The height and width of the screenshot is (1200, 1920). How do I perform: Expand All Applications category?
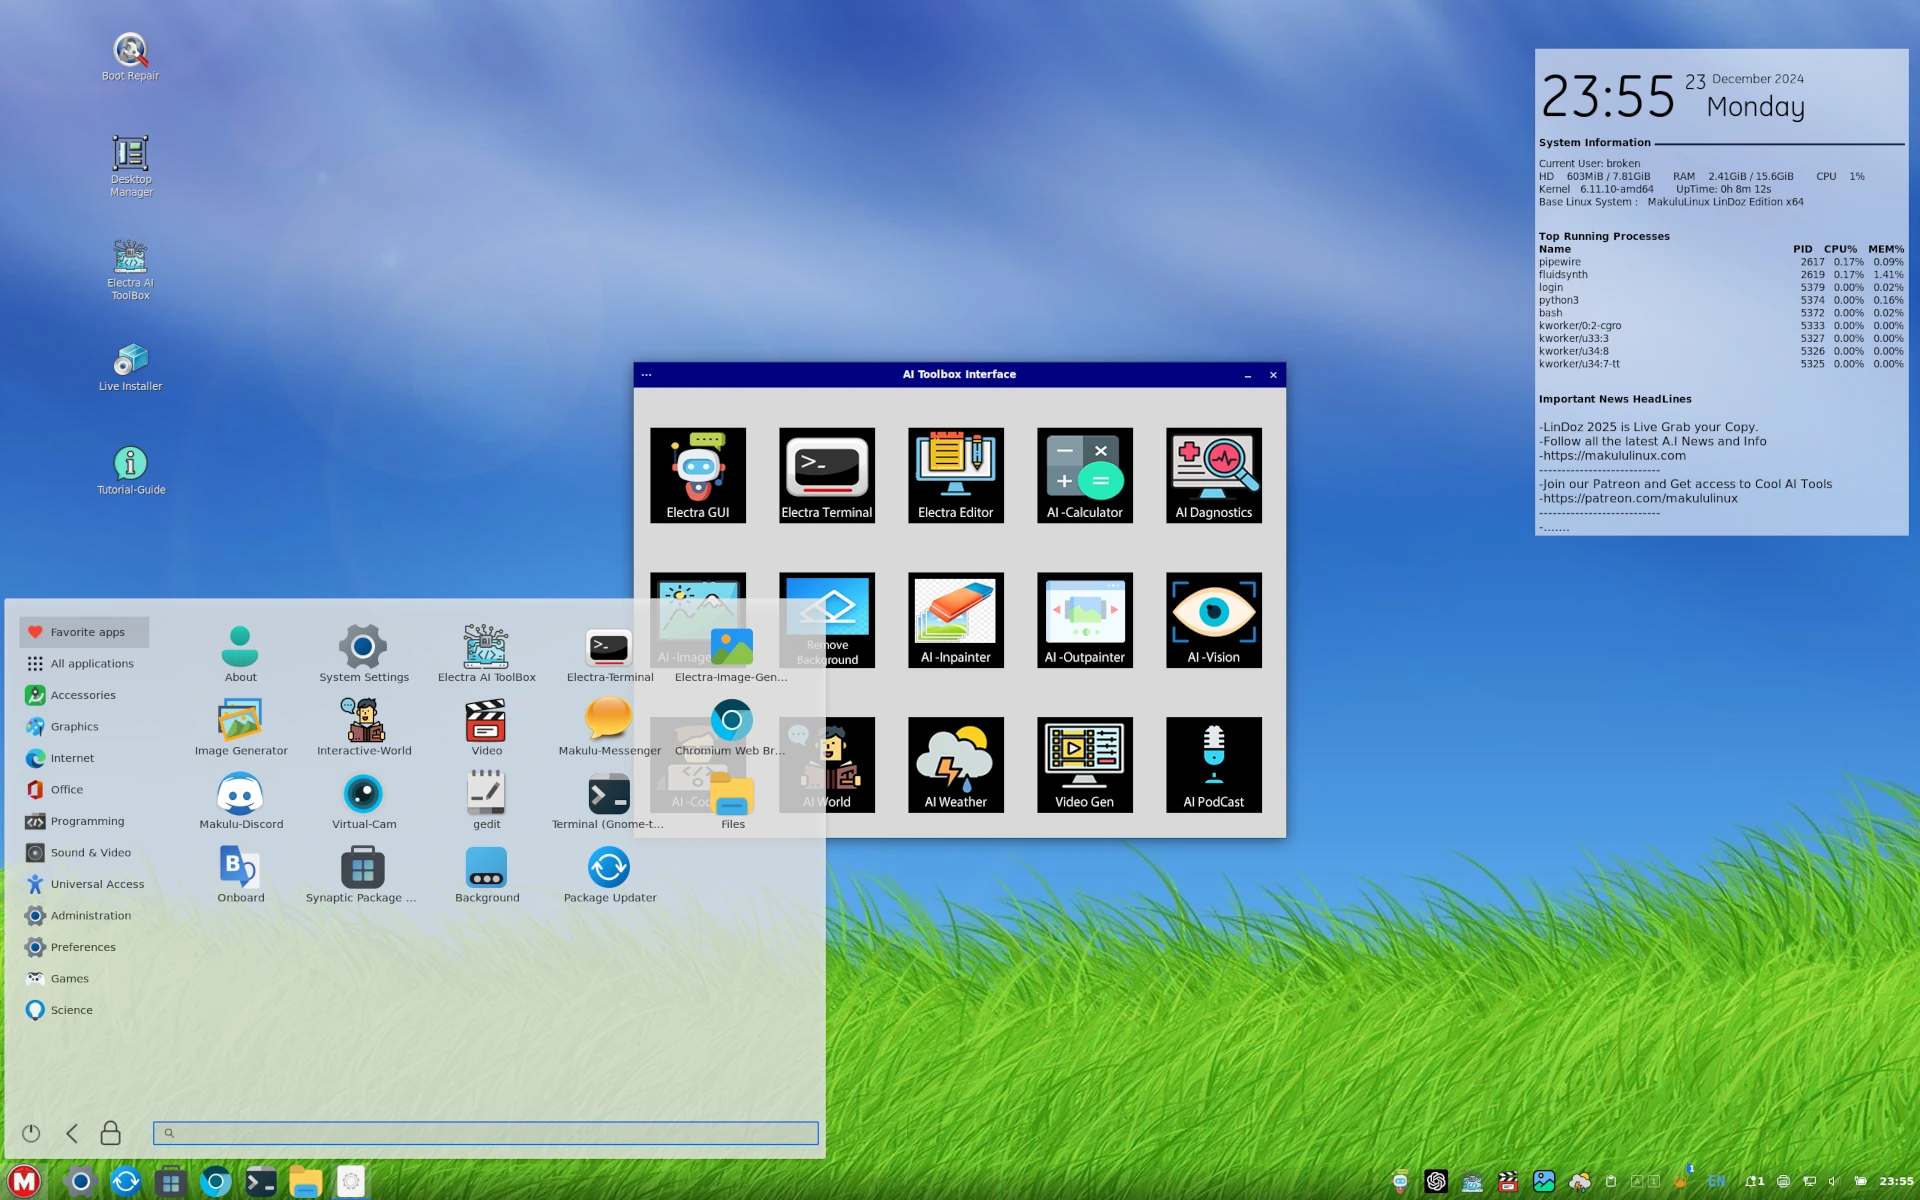[x=91, y=662]
